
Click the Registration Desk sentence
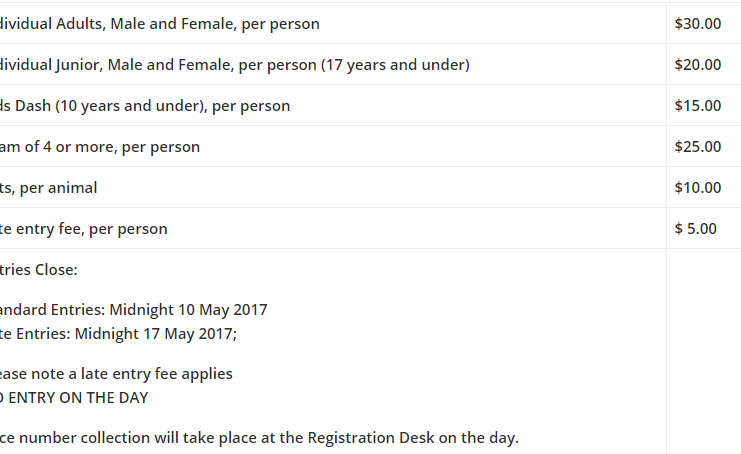[x=259, y=438]
